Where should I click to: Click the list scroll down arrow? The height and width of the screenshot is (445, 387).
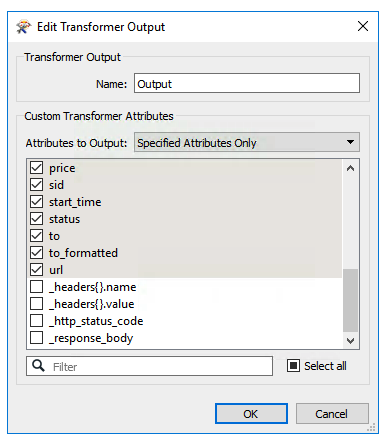(x=350, y=341)
